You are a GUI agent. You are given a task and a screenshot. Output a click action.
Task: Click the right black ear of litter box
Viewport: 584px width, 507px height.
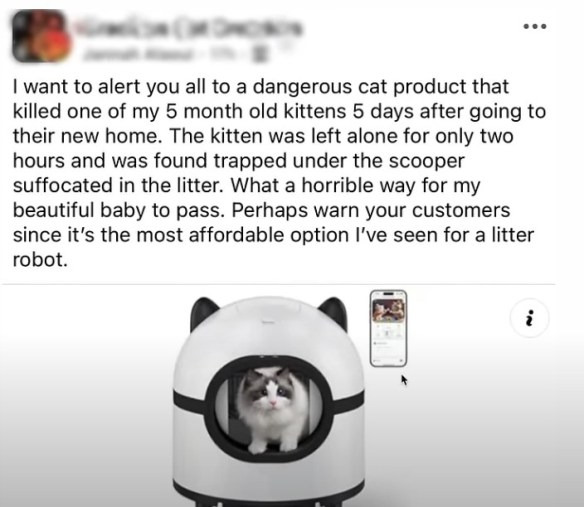pos(333,312)
